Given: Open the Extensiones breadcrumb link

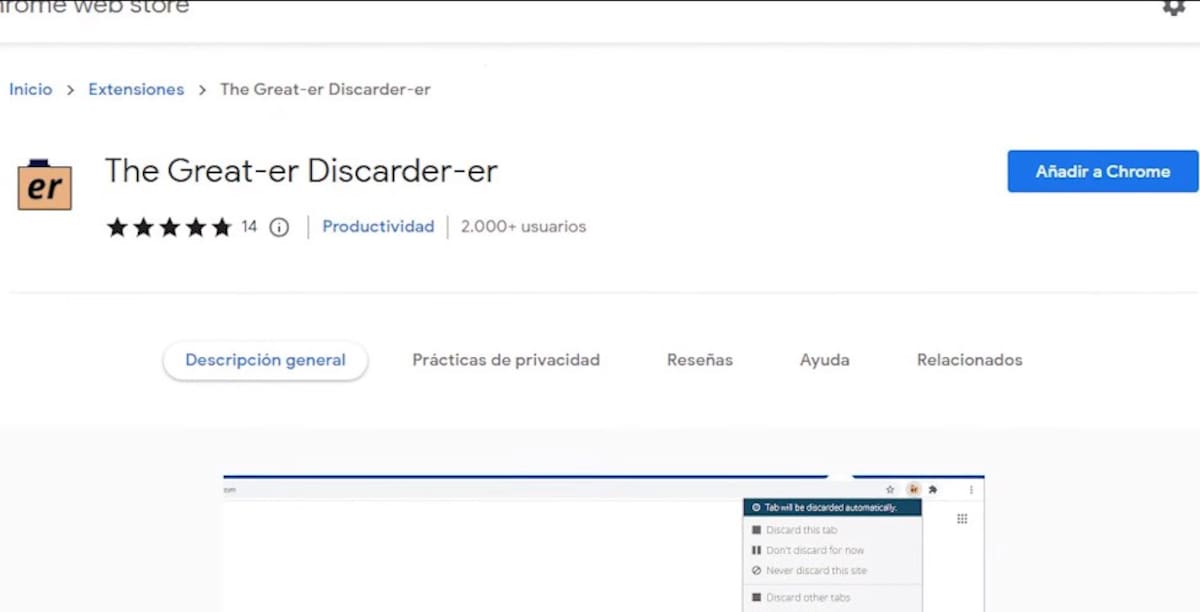Looking at the screenshot, I should (136, 89).
